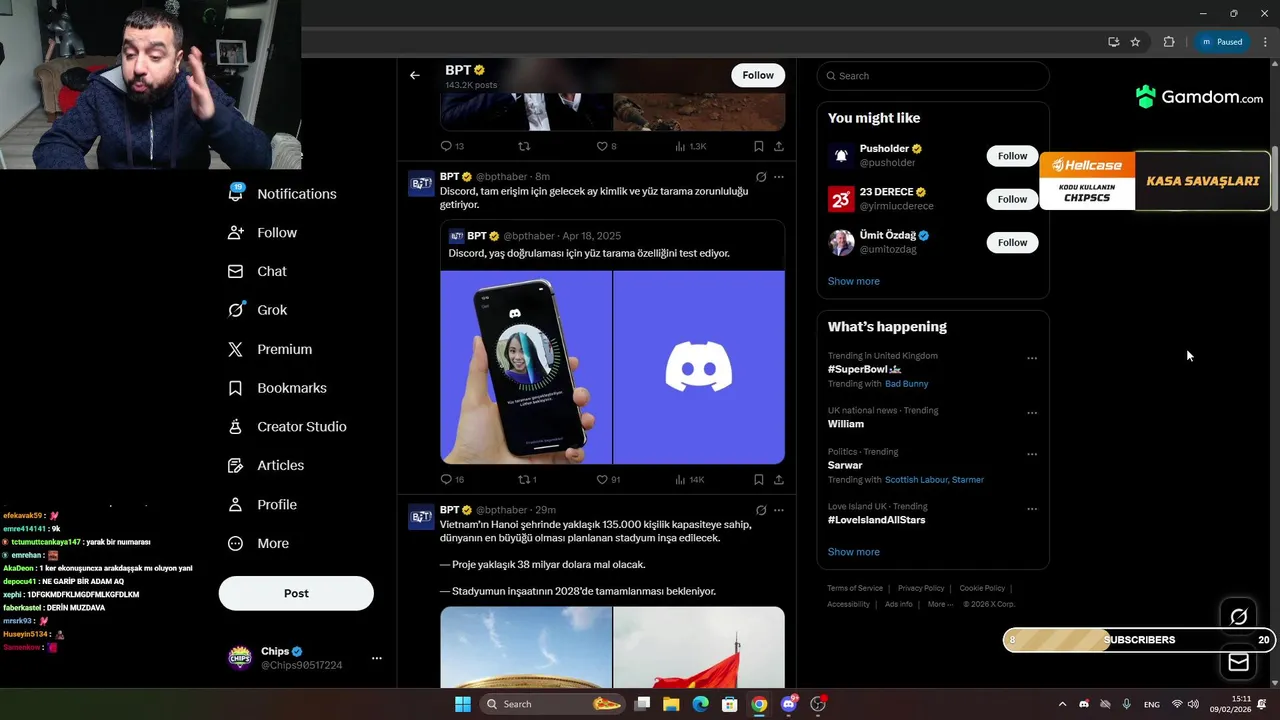Open the Bad Bunny trending link
The width and height of the screenshot is (1280, 720).
tap(907, 384)
